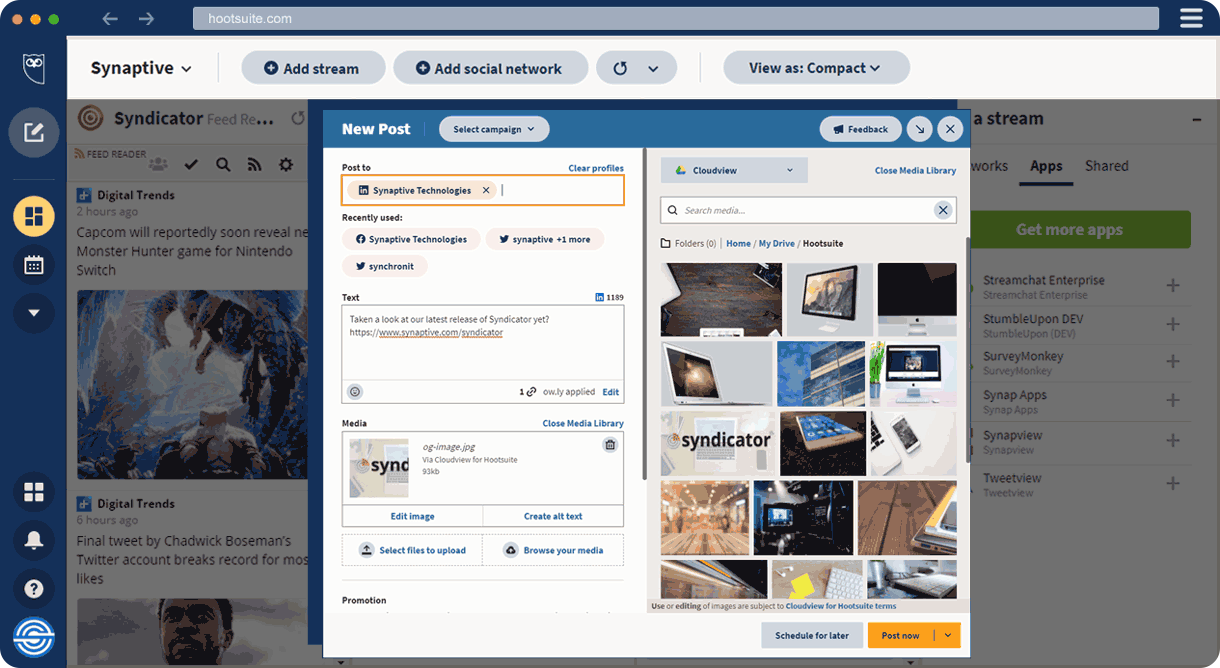The image size is (1220, 668).
Task: Open the emoji picker in text box
Action: click(355, 392)
